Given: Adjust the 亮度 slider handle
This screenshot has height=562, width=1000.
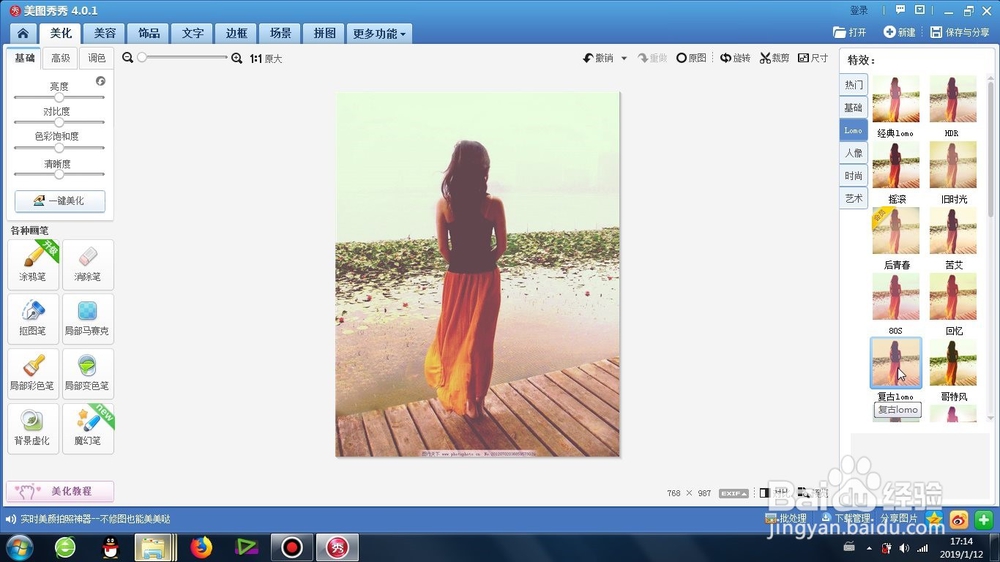Looking at the screenshot, I should tap(59, 98).
